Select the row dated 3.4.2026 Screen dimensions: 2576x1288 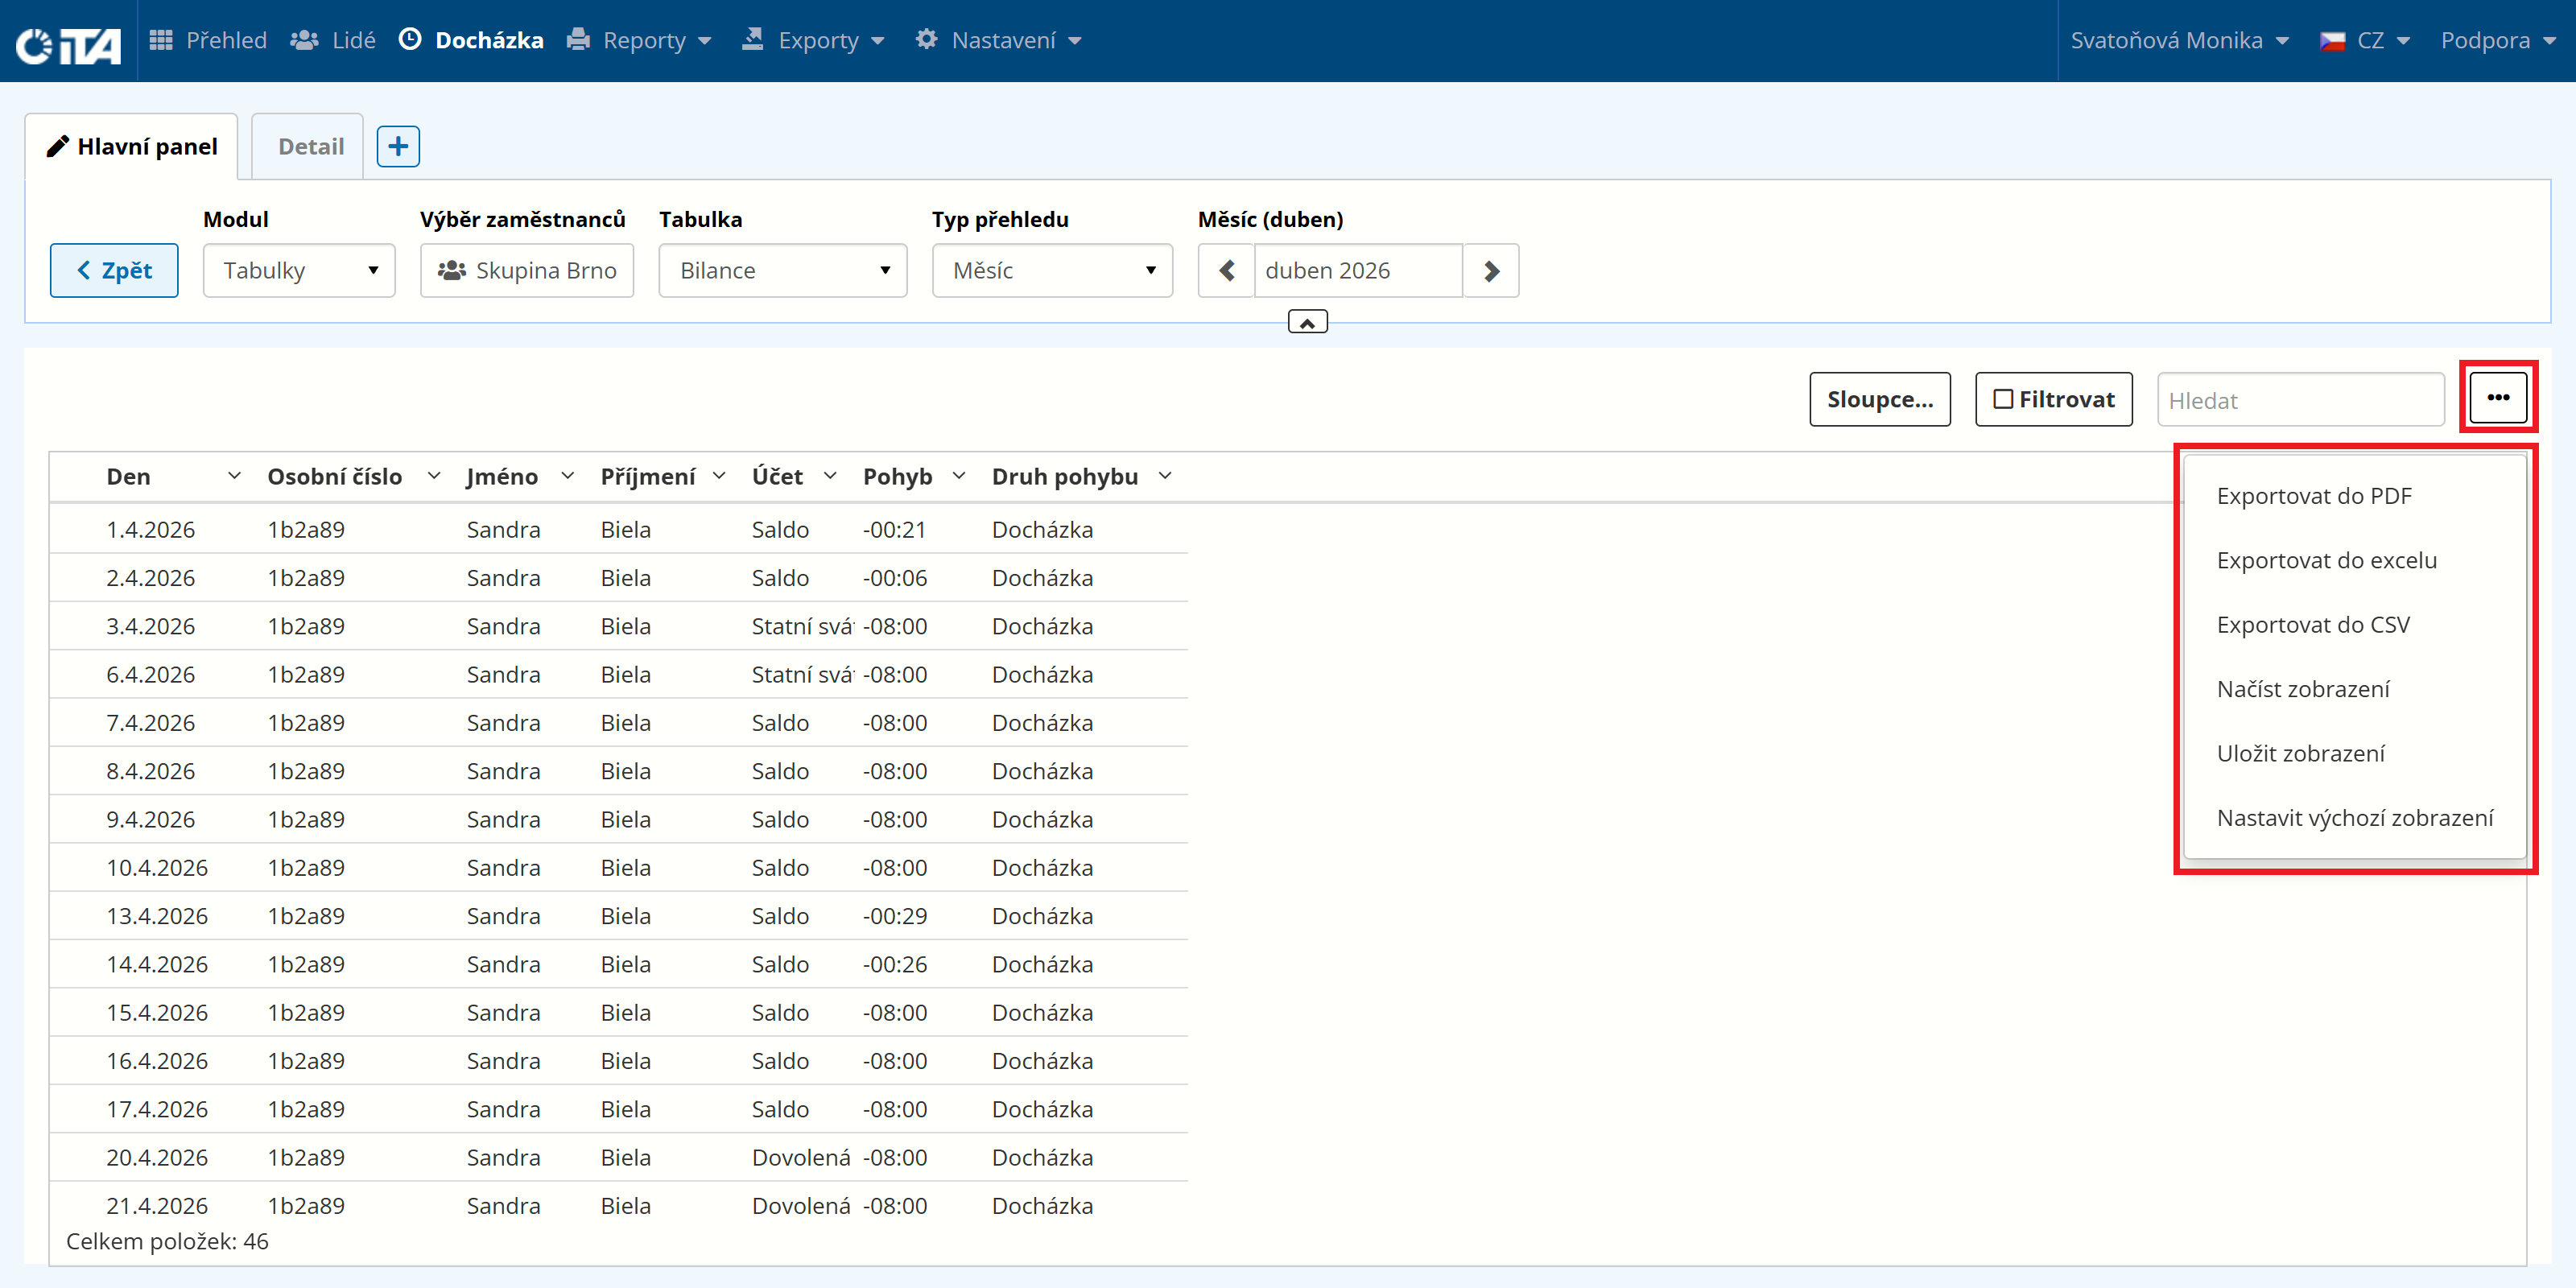[618, 626]
